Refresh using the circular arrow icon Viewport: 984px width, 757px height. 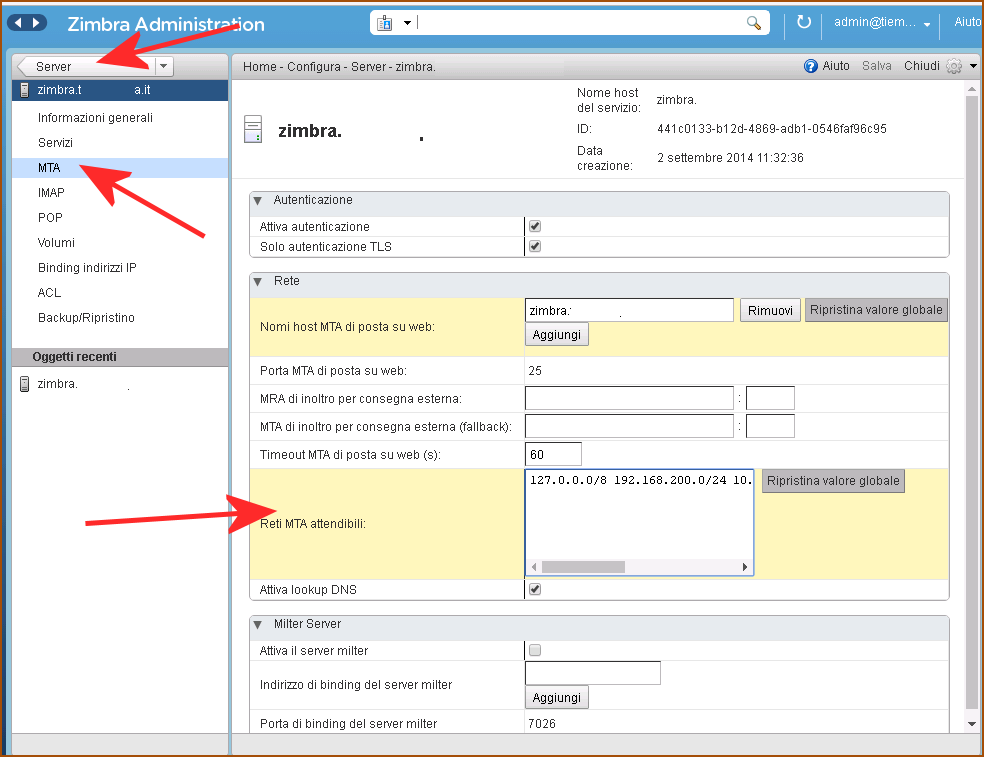(803, 23)
